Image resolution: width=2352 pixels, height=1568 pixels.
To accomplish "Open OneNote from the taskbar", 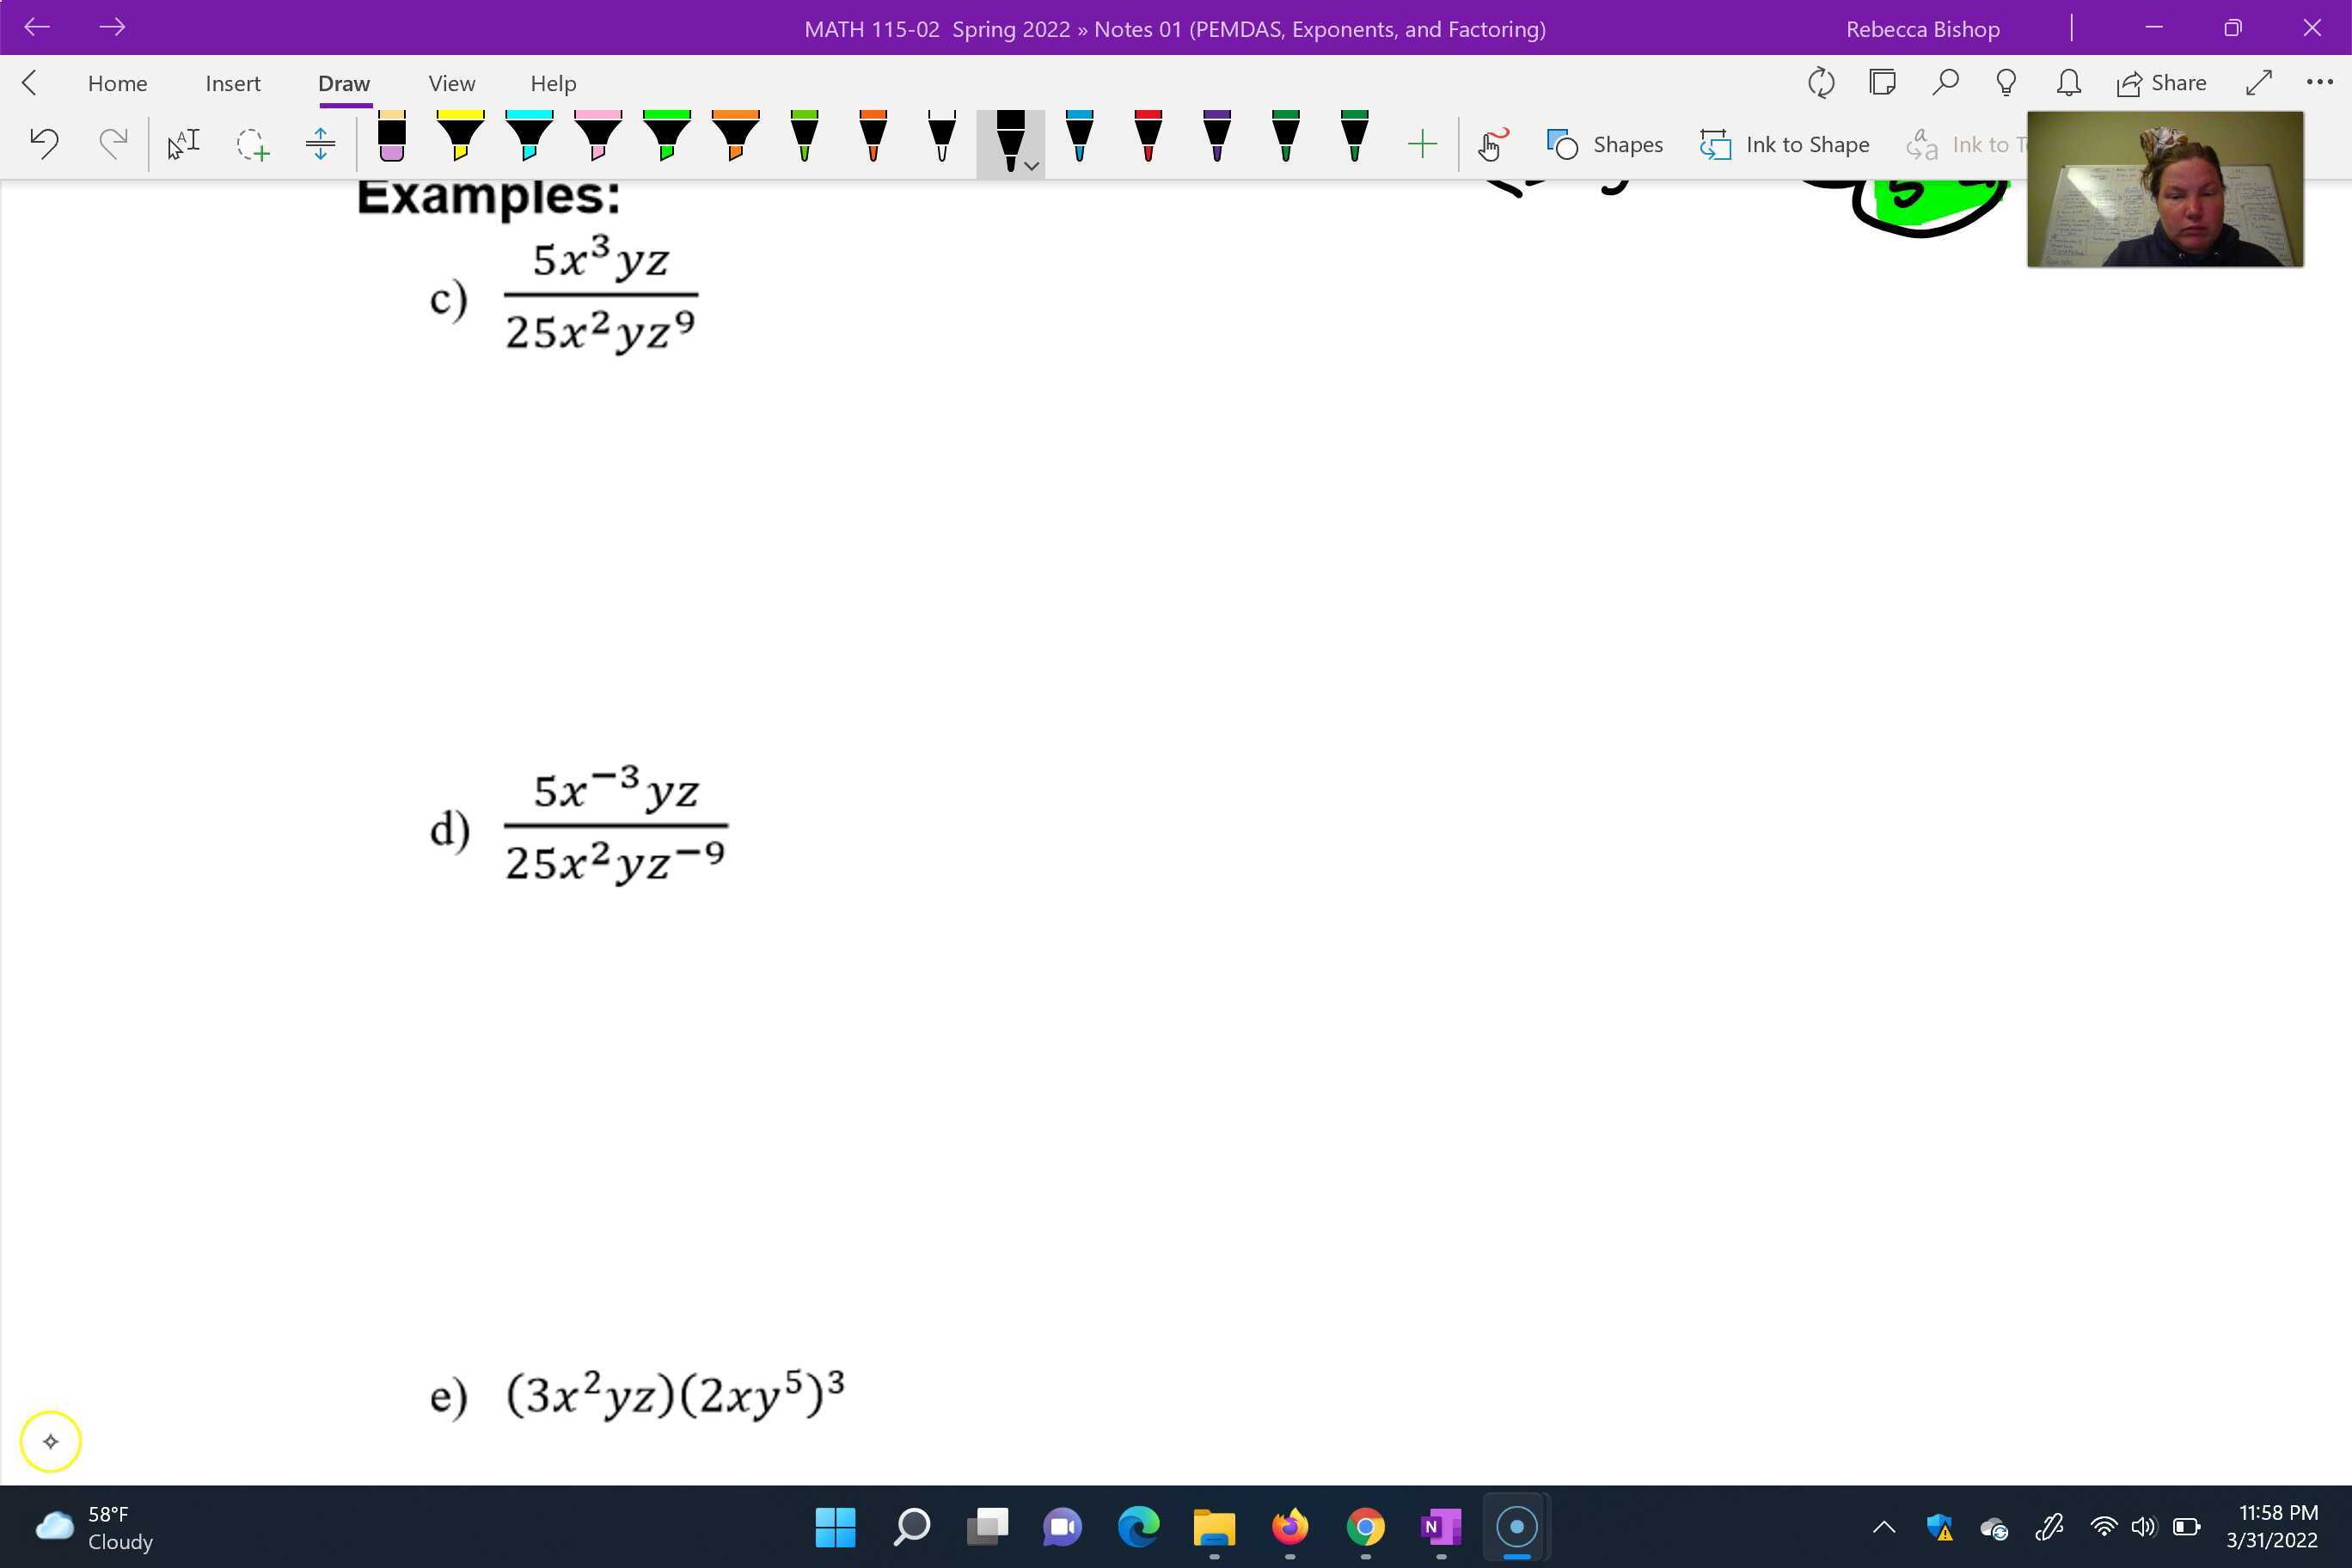I will (1440, 1527).
